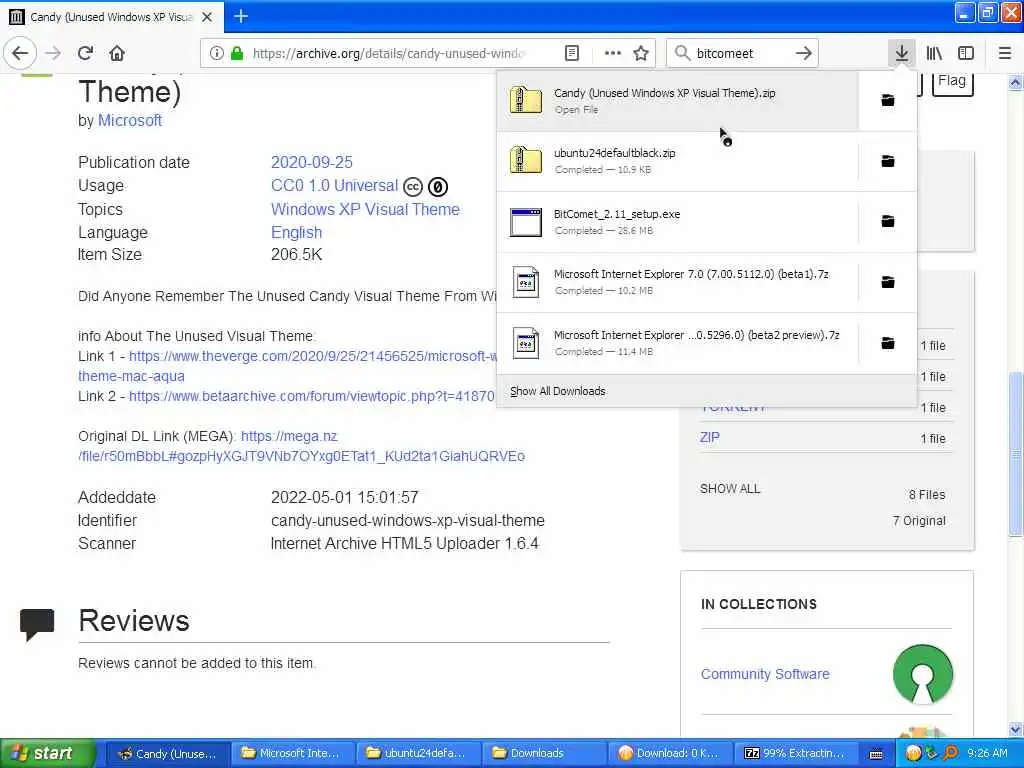
Task: Open the Firefox hamburger menu
Action: 1004,53
